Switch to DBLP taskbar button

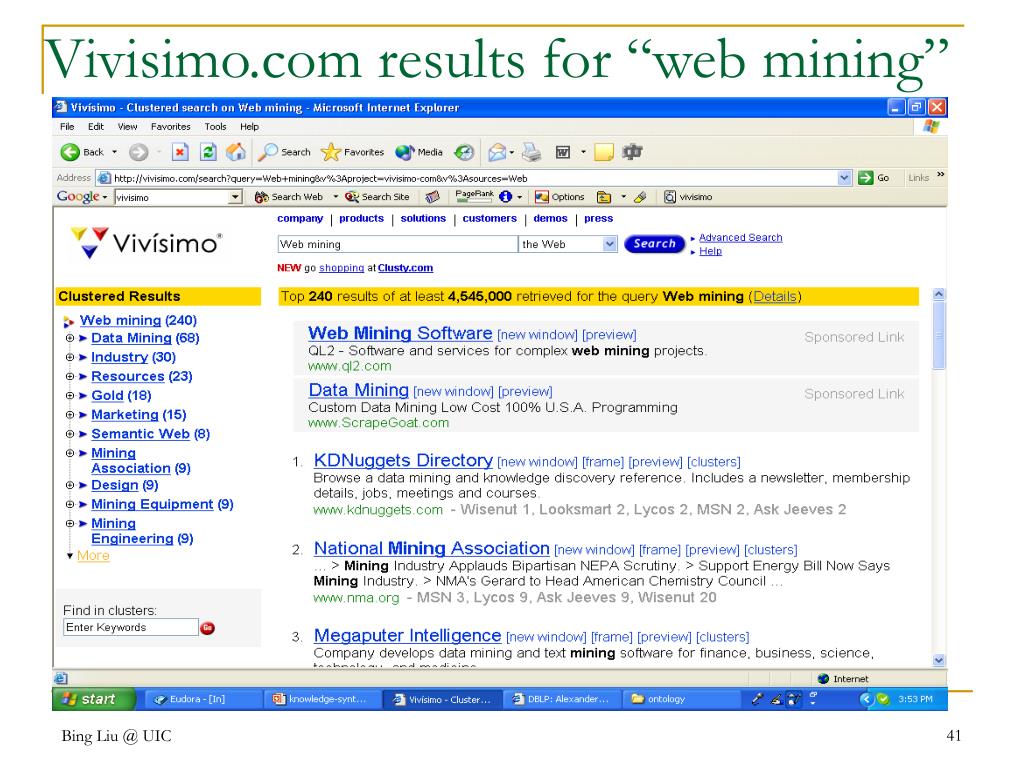pyautogui.click(x=560, y=699)
